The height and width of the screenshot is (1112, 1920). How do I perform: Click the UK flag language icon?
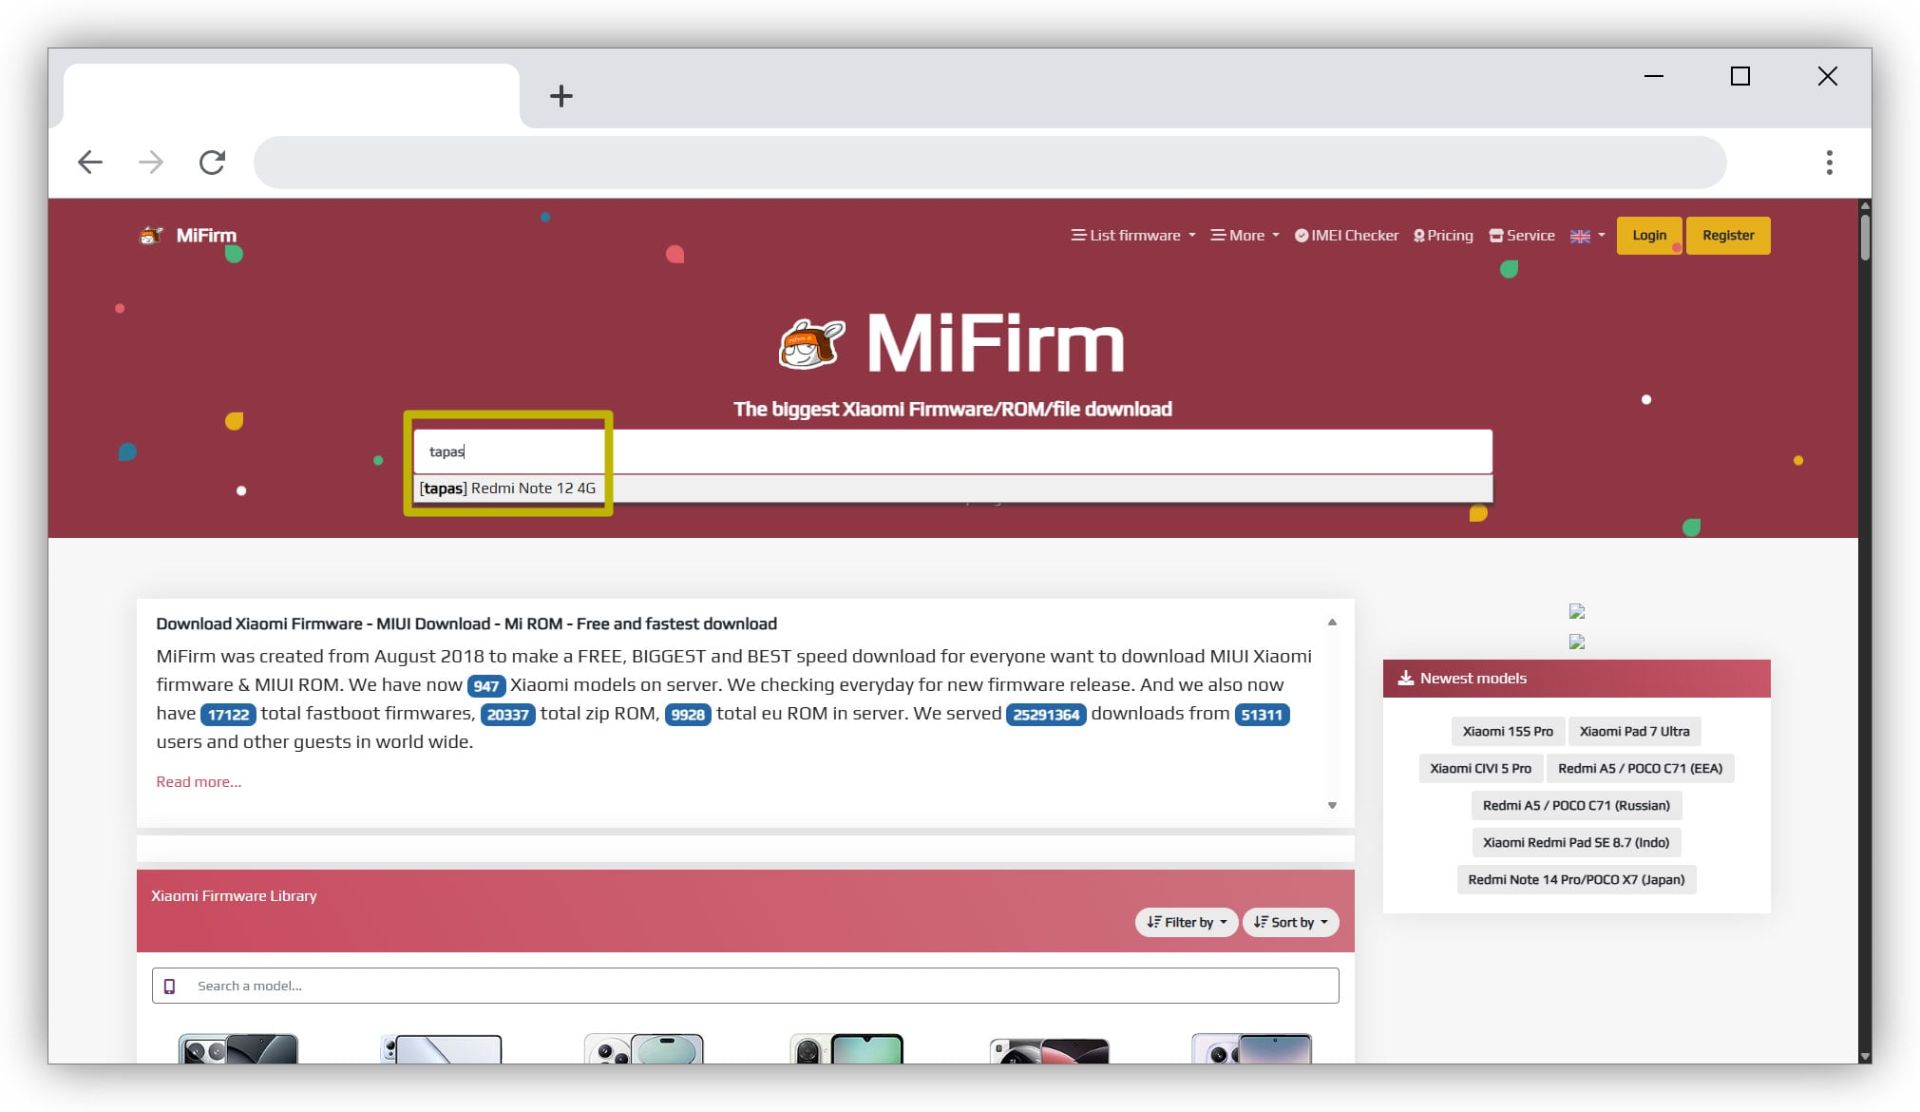tap(1580, 236)
